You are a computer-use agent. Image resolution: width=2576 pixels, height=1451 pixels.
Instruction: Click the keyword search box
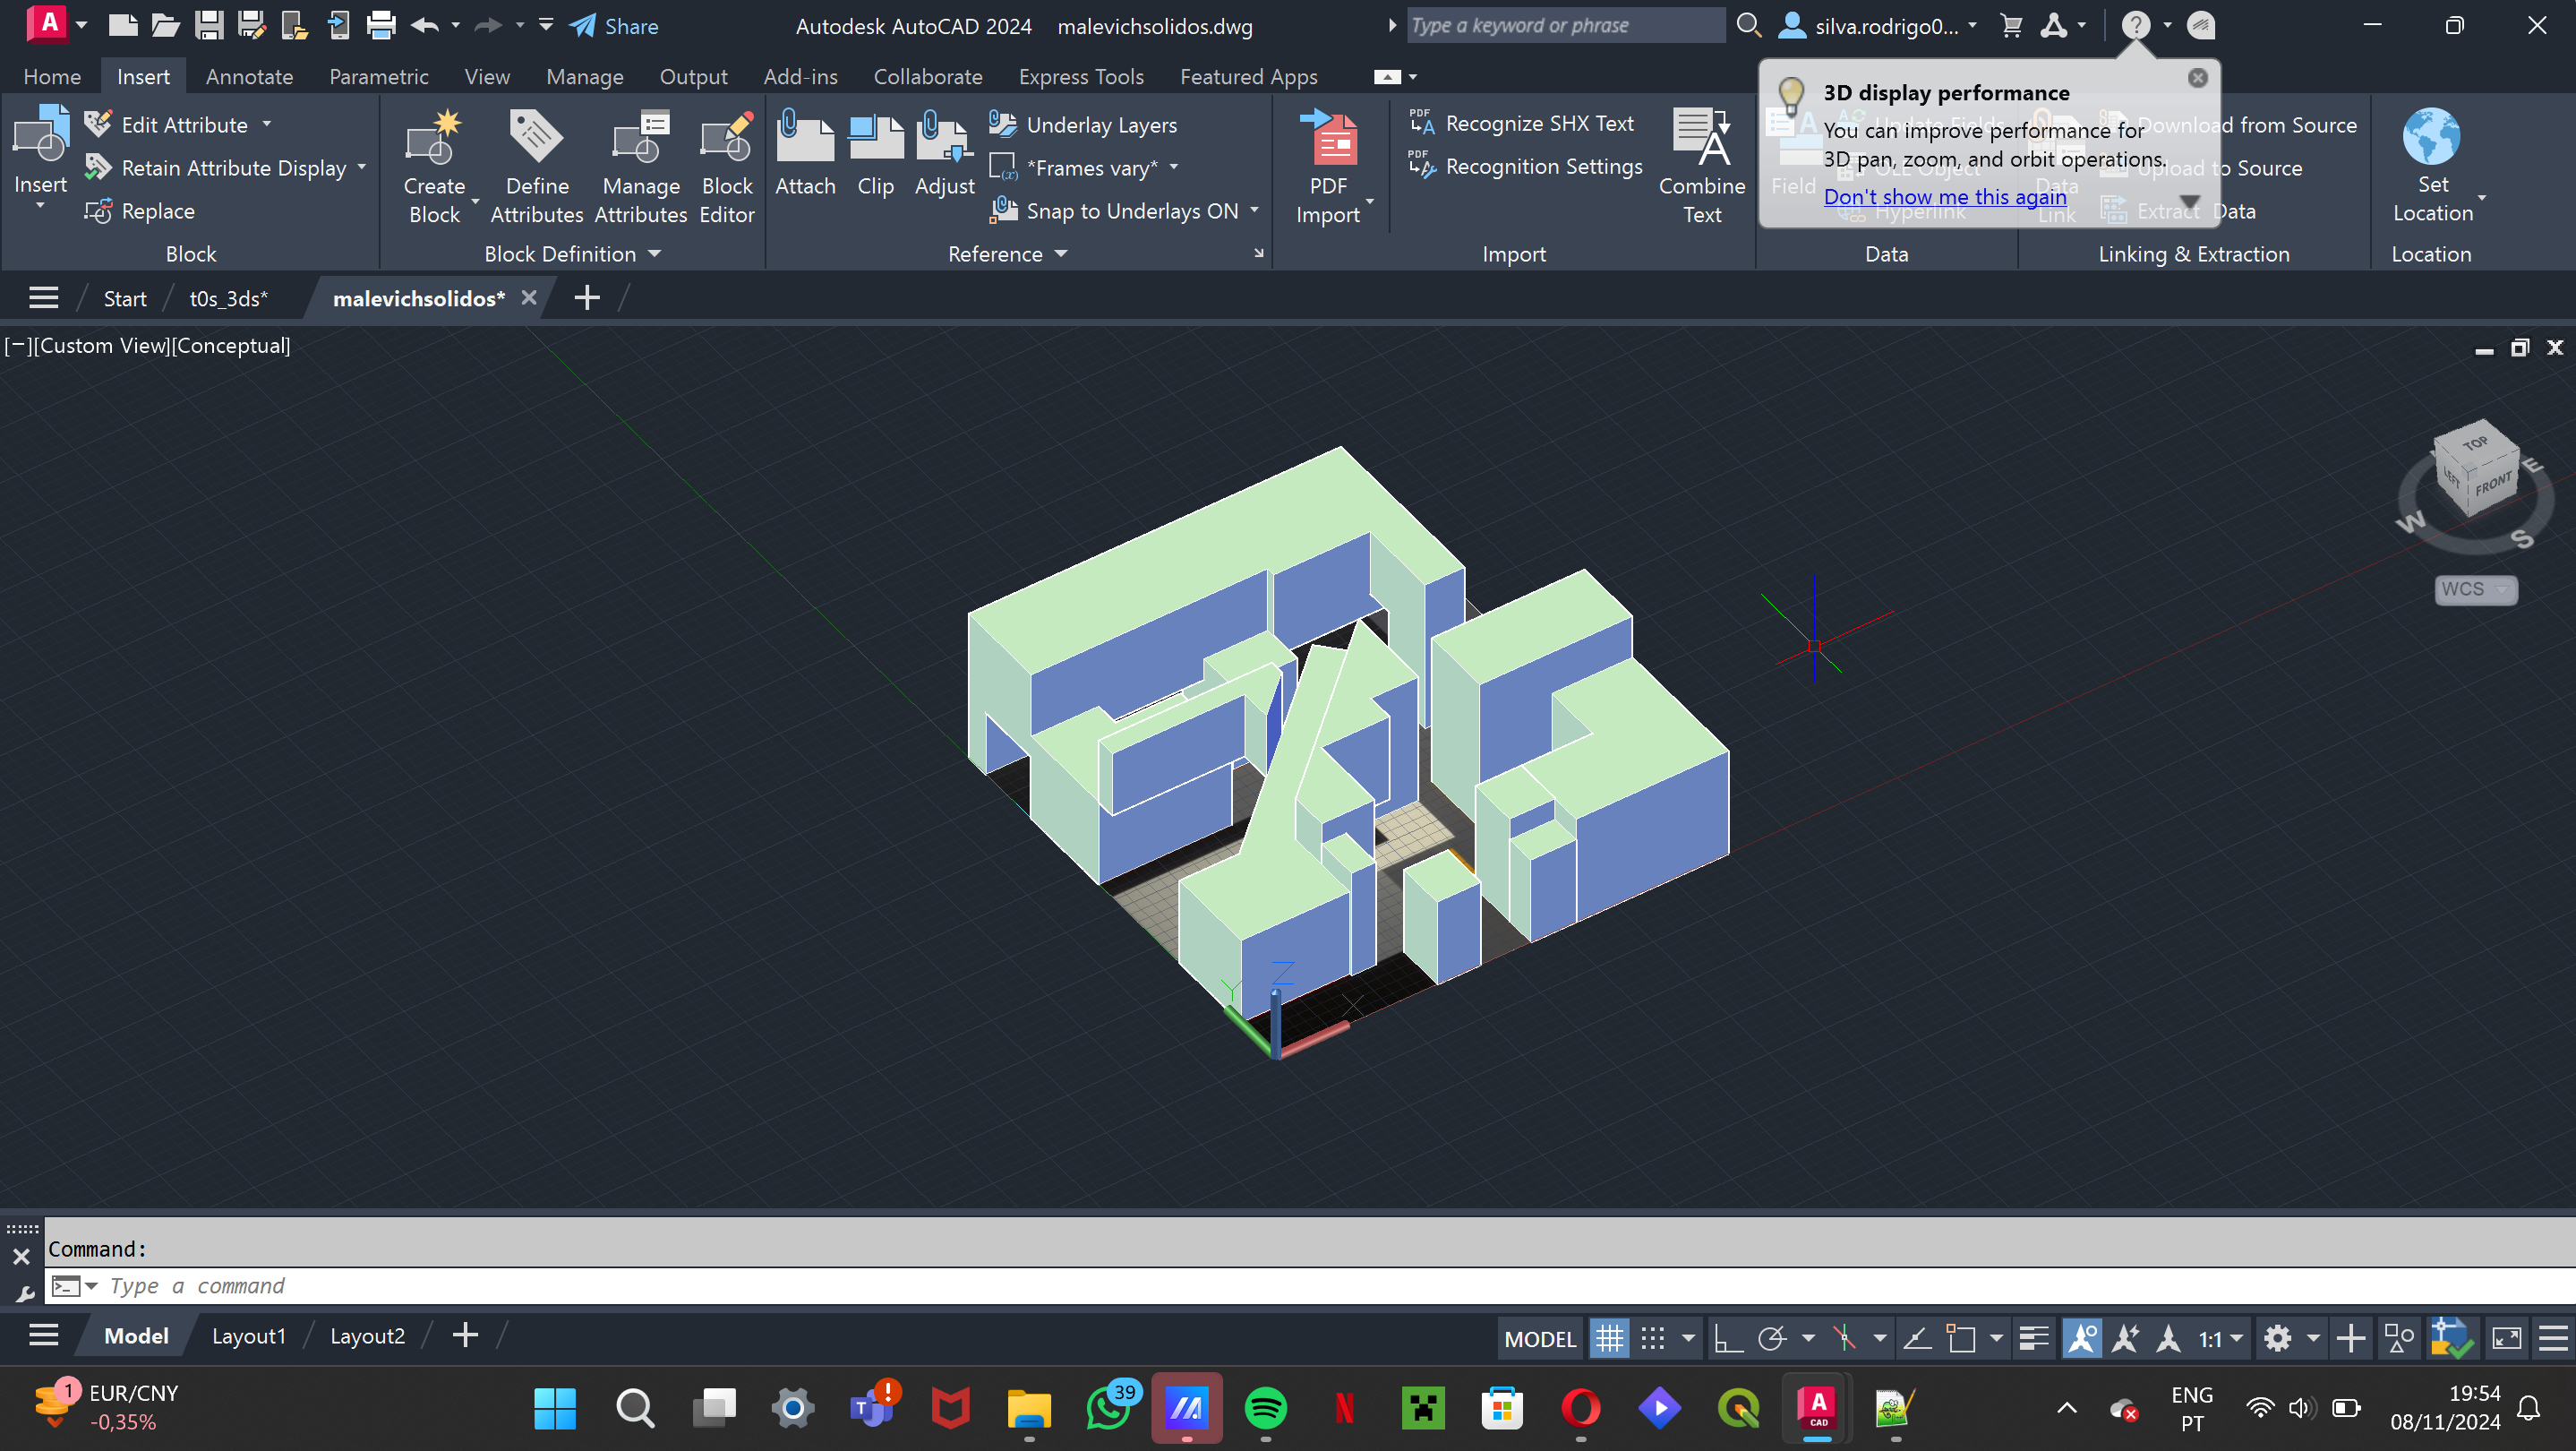[1566, 25]
